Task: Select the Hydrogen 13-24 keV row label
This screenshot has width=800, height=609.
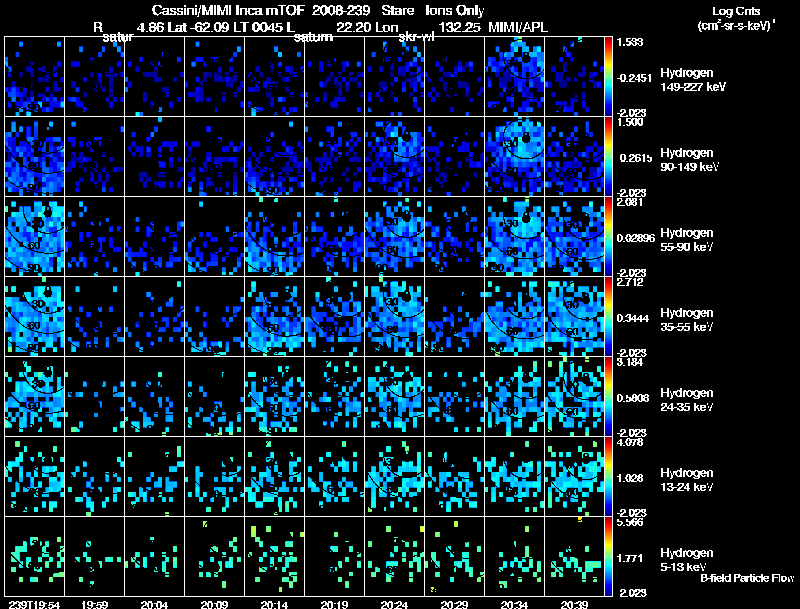Action: point(687,480)
